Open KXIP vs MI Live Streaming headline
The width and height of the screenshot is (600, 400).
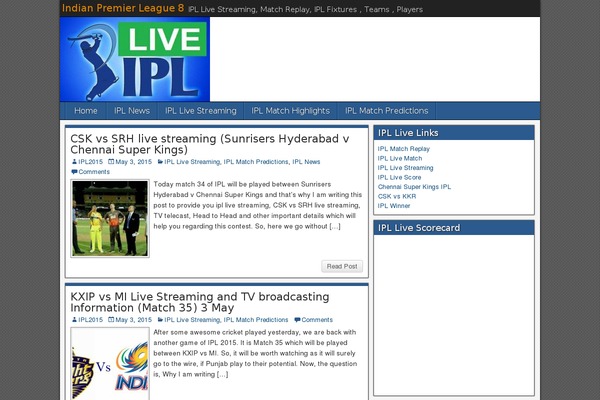[200, 302]
